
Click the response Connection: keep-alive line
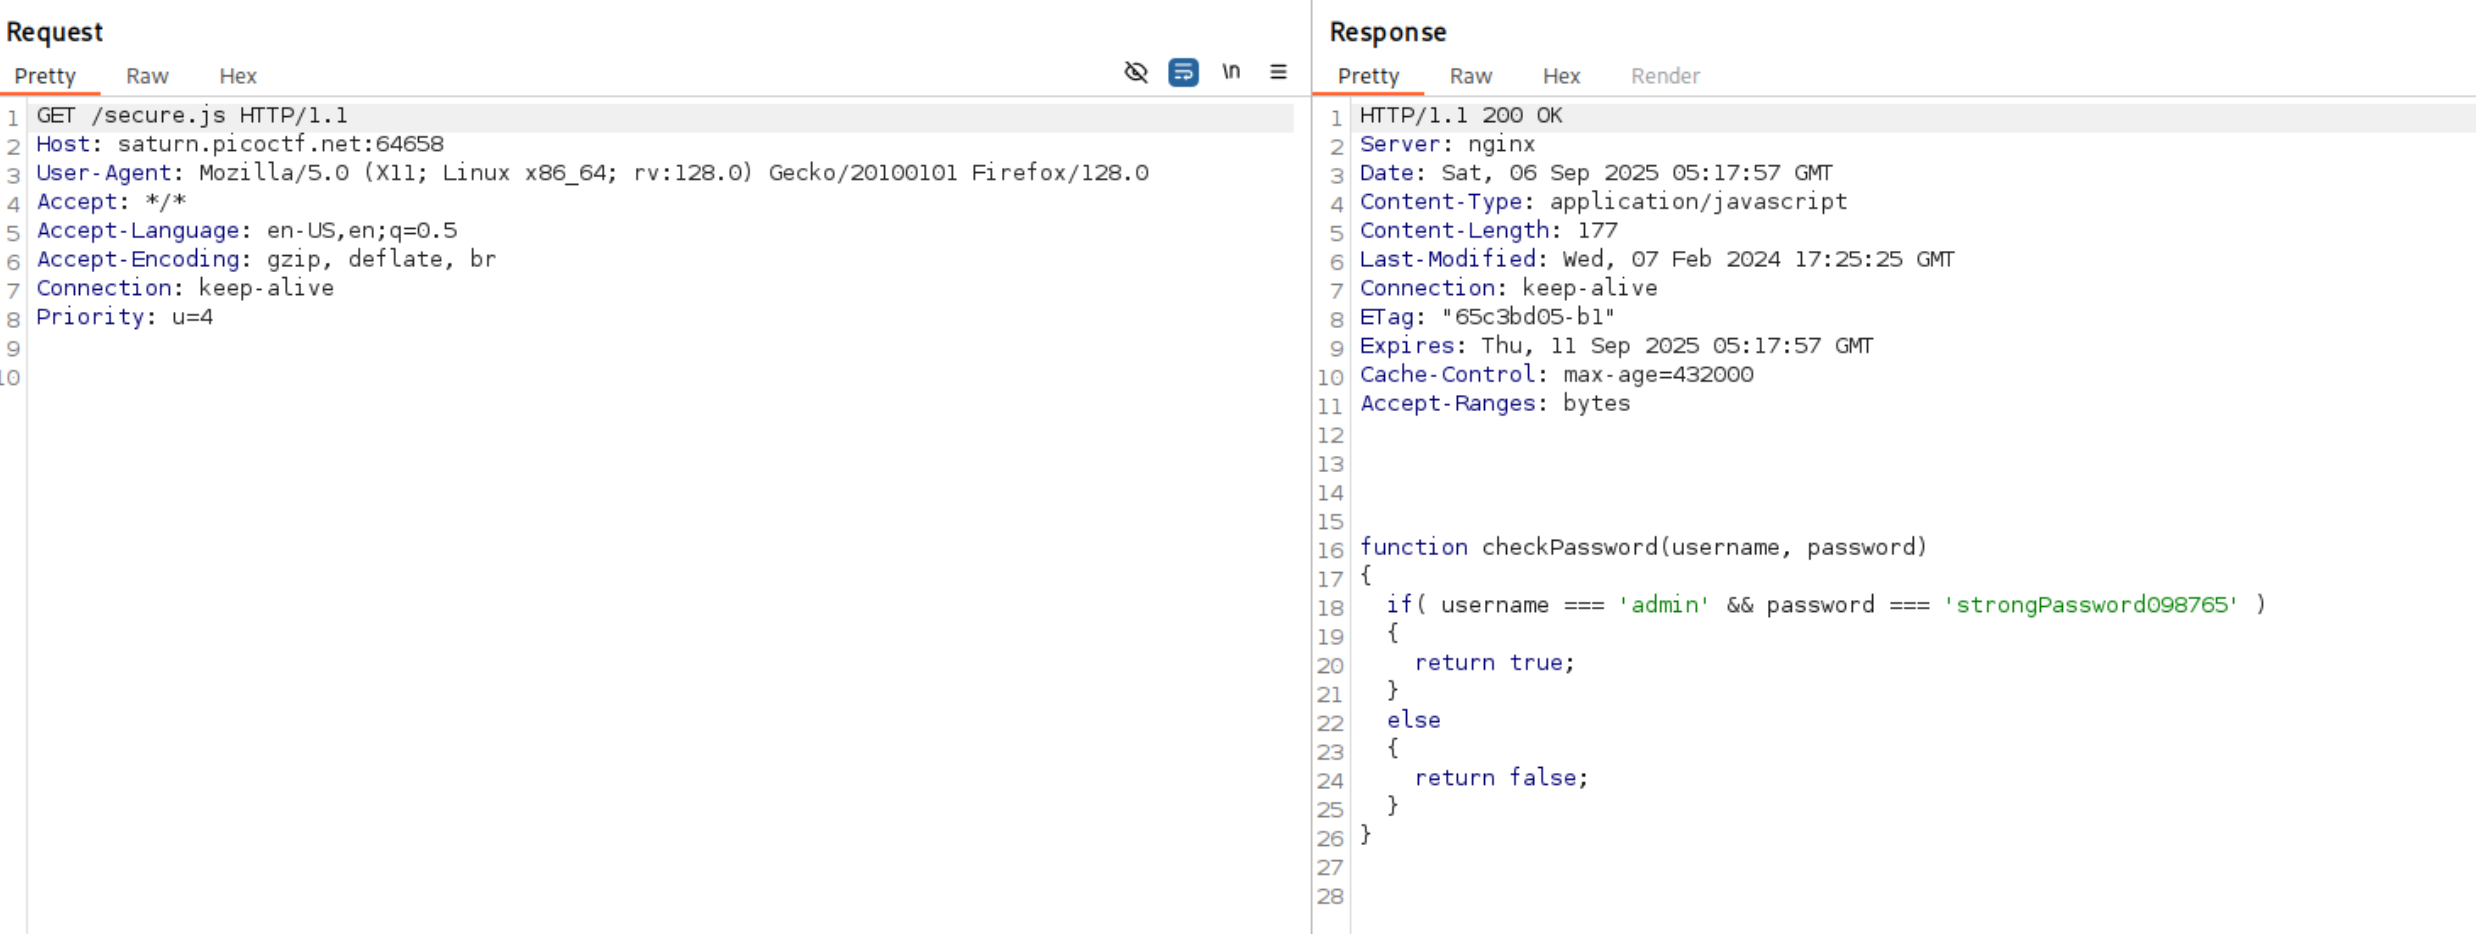point(1508,288)
